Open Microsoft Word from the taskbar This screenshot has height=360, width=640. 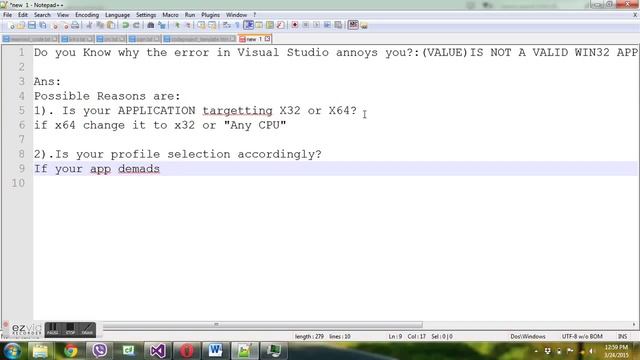[x=216, y=351]
